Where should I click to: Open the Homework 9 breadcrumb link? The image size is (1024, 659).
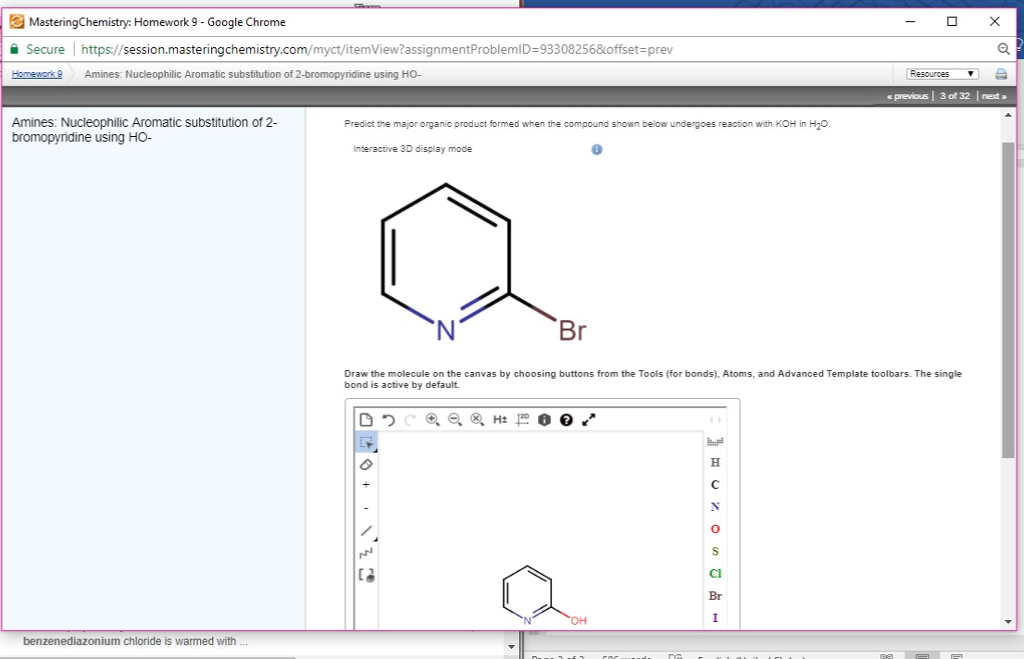[36, 73]
